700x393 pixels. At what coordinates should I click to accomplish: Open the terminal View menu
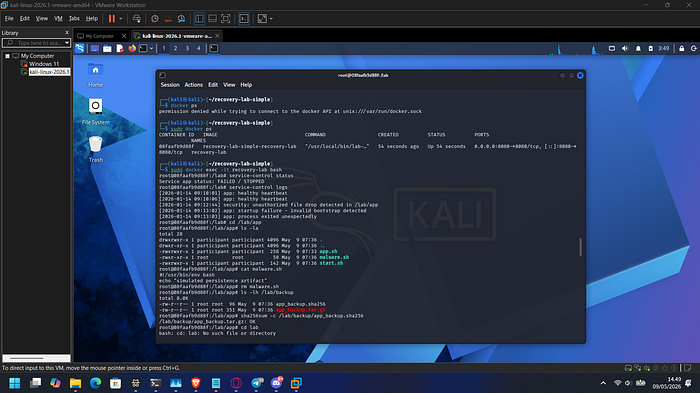click(229, 85)
